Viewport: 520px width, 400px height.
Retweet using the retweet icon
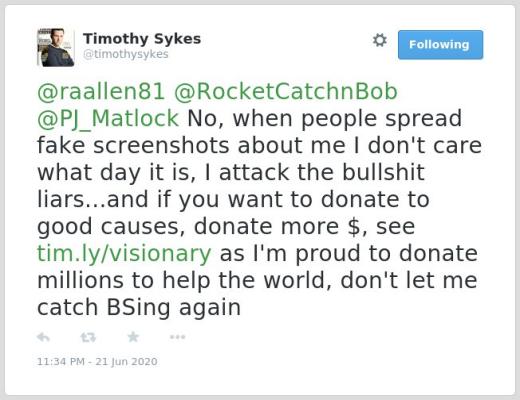point(88,337)
